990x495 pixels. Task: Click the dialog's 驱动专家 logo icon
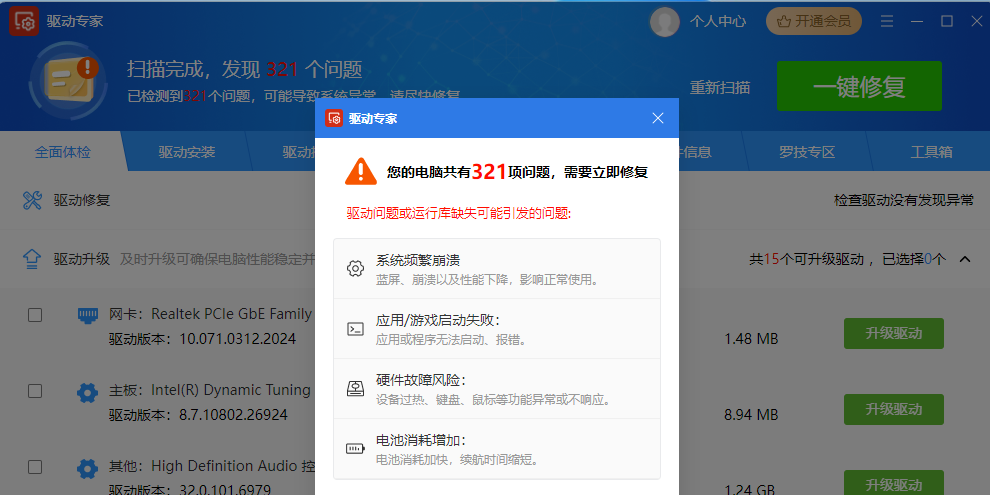pyautogui.click(x=334, y=118)
